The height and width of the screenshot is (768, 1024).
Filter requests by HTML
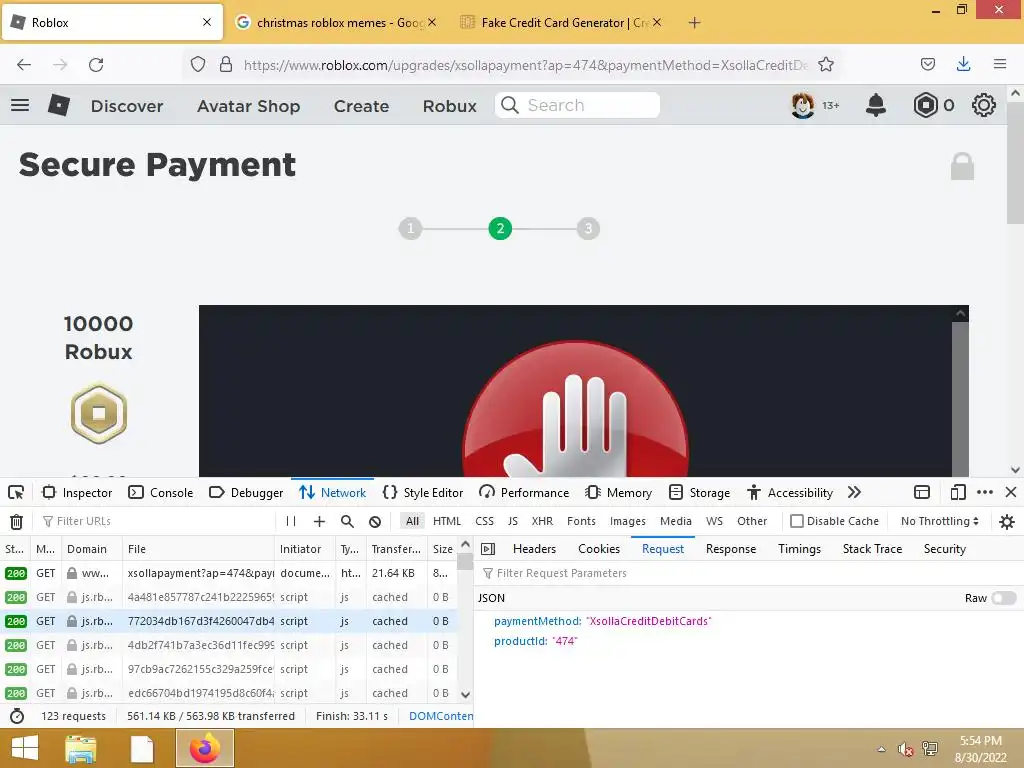click(x=447, y=521)
